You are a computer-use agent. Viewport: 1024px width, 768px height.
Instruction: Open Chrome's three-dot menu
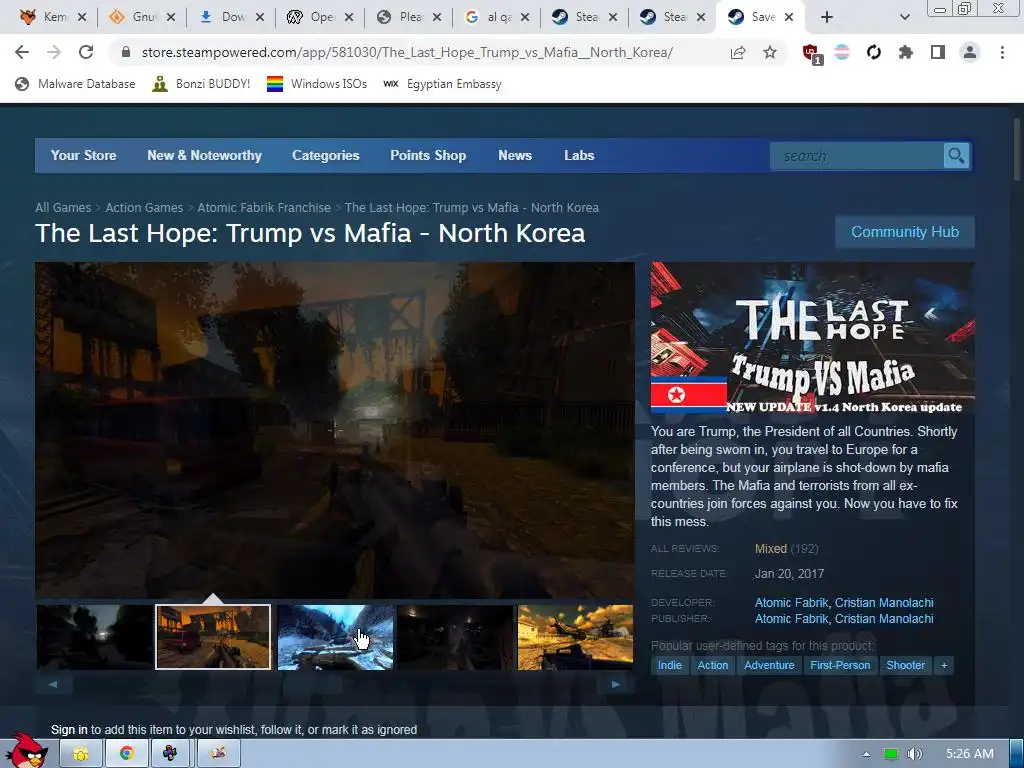click(1002, 52)
